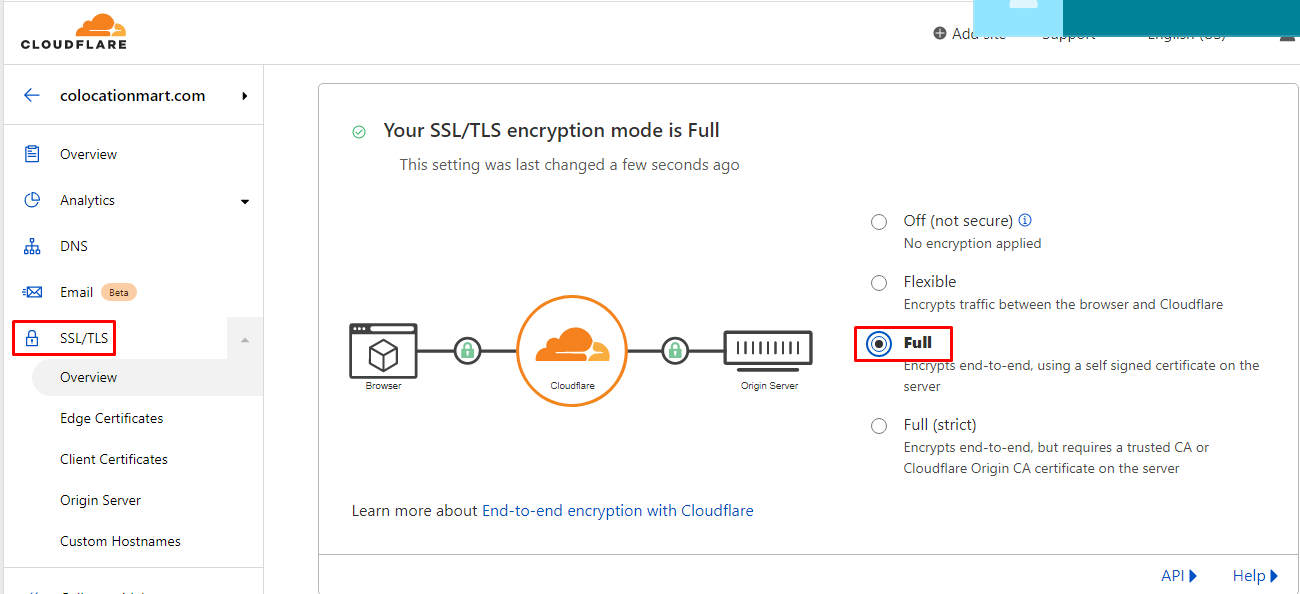1300x594 pixels.
Task: Click the SSL/TLS padlock icon
Action: 33,338
